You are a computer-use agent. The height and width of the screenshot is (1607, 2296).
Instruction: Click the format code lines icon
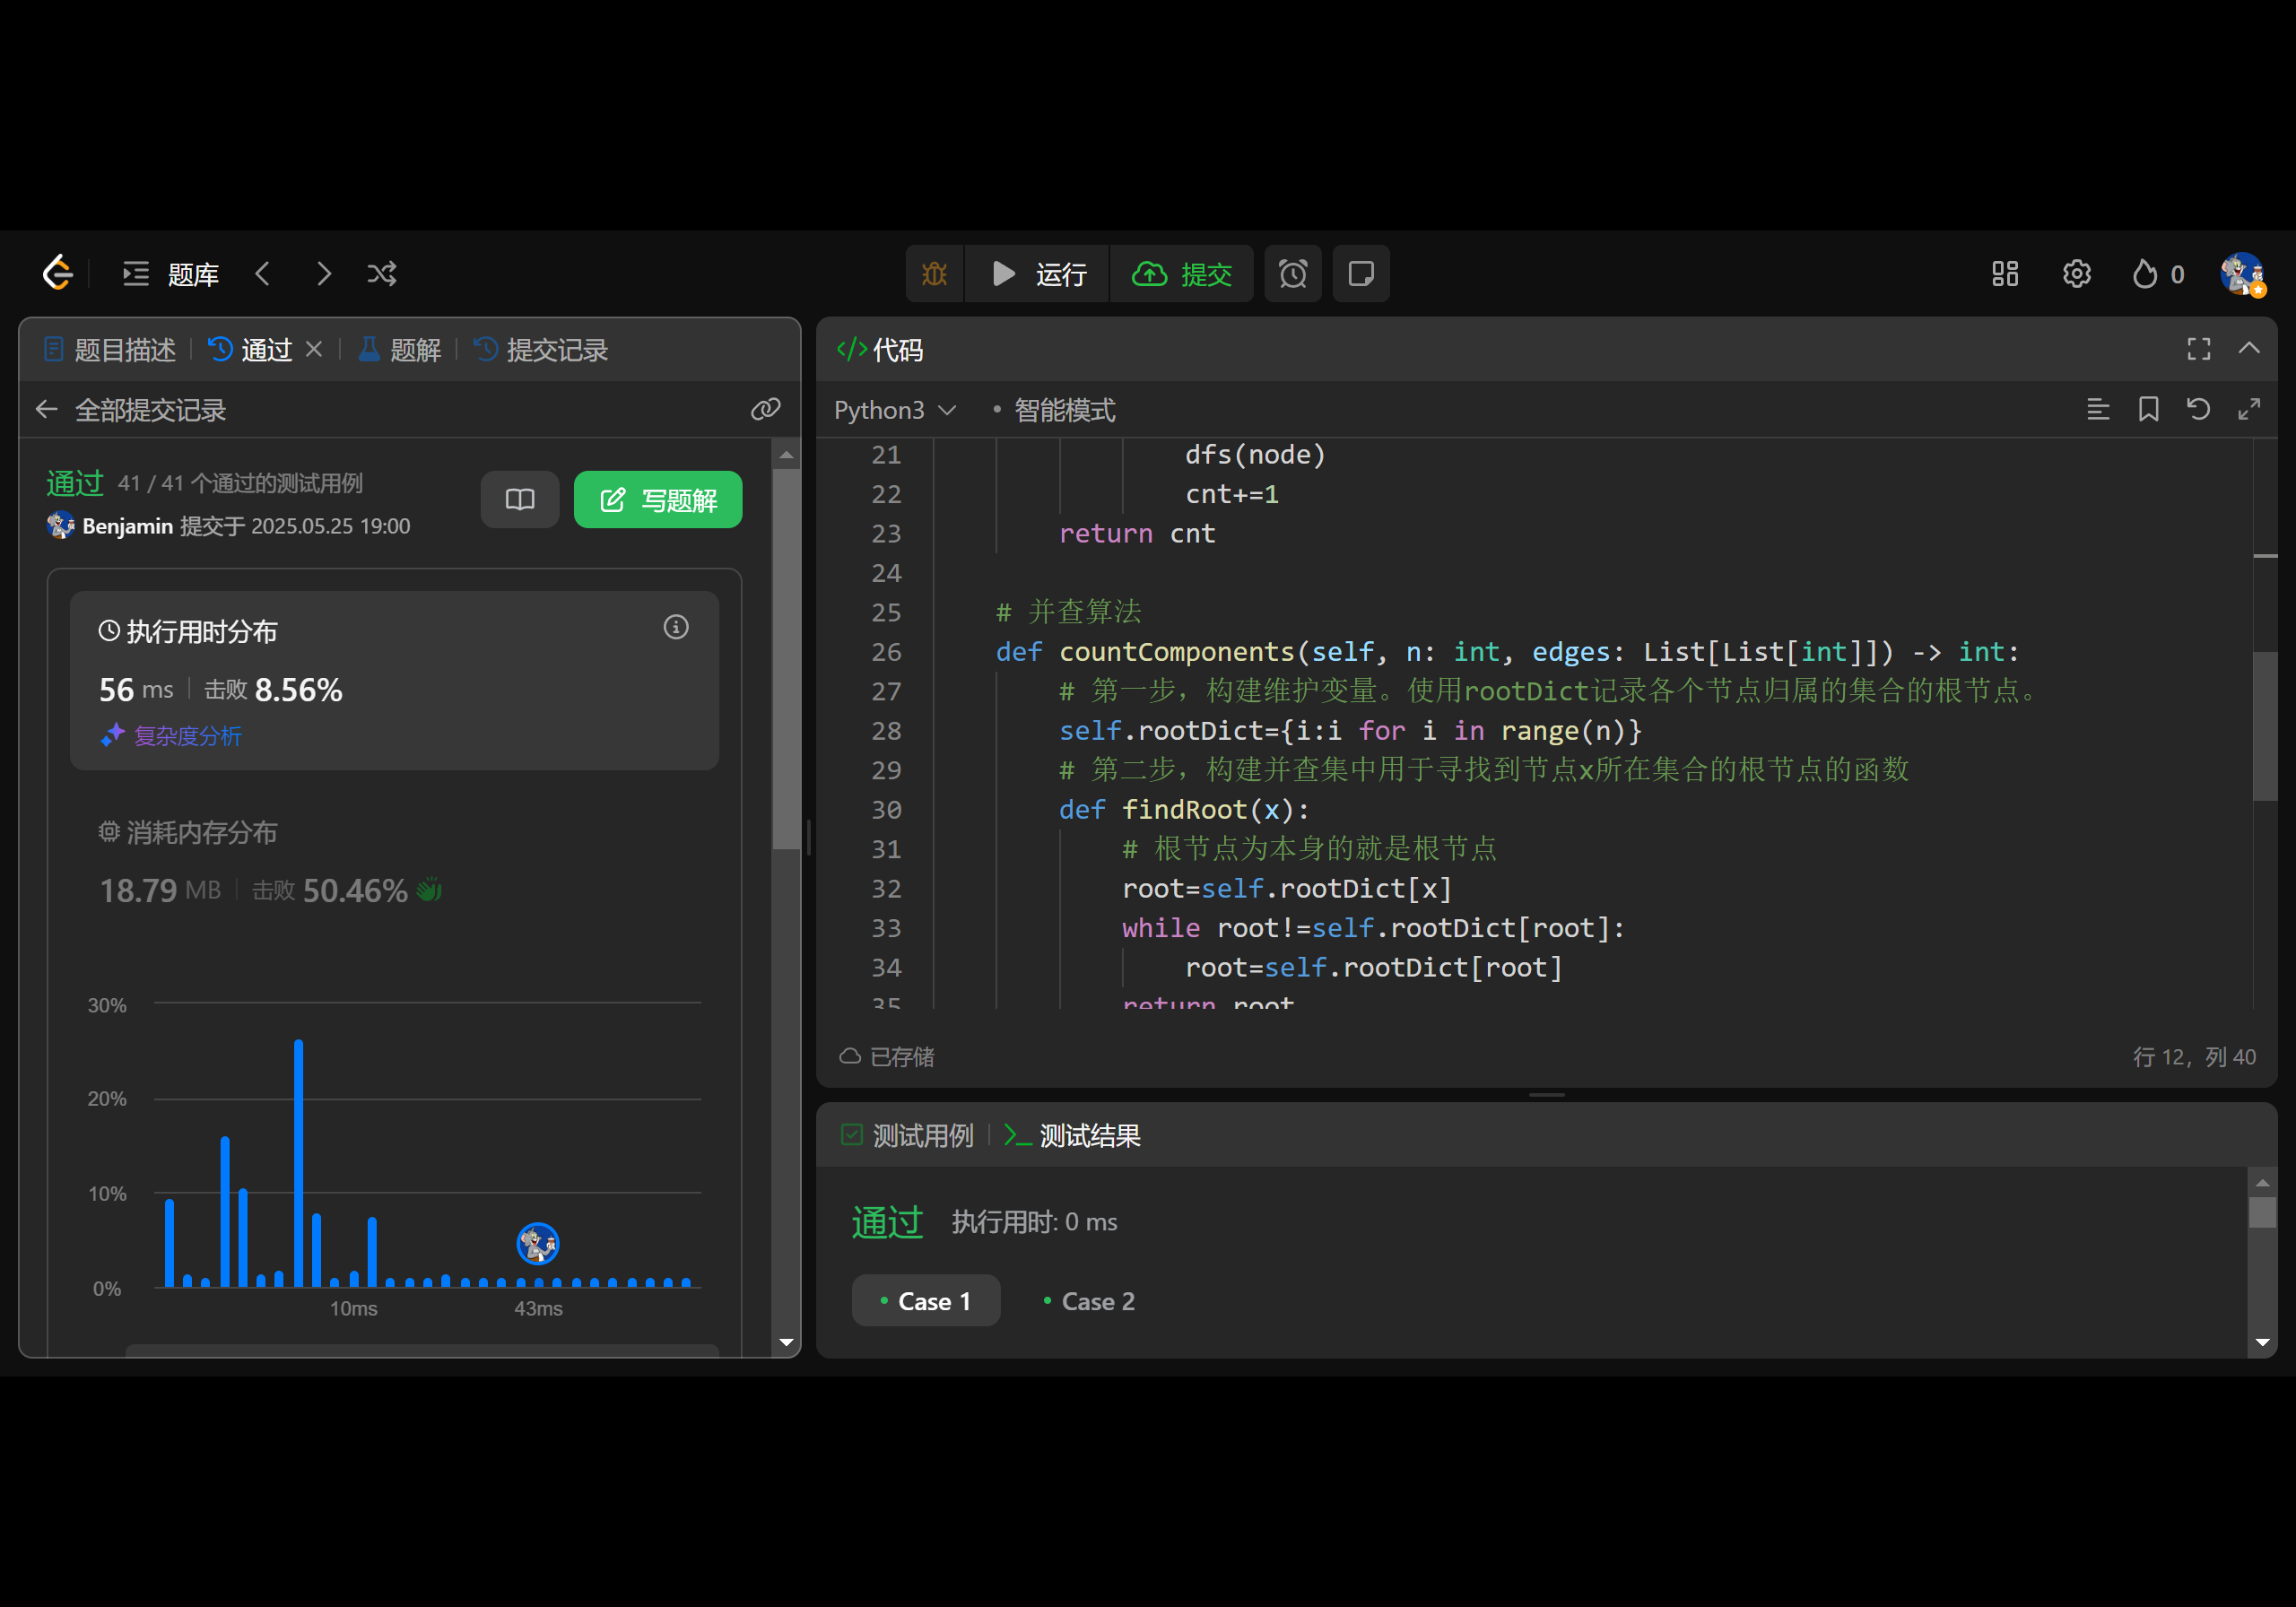click(x=2098, y=409)
